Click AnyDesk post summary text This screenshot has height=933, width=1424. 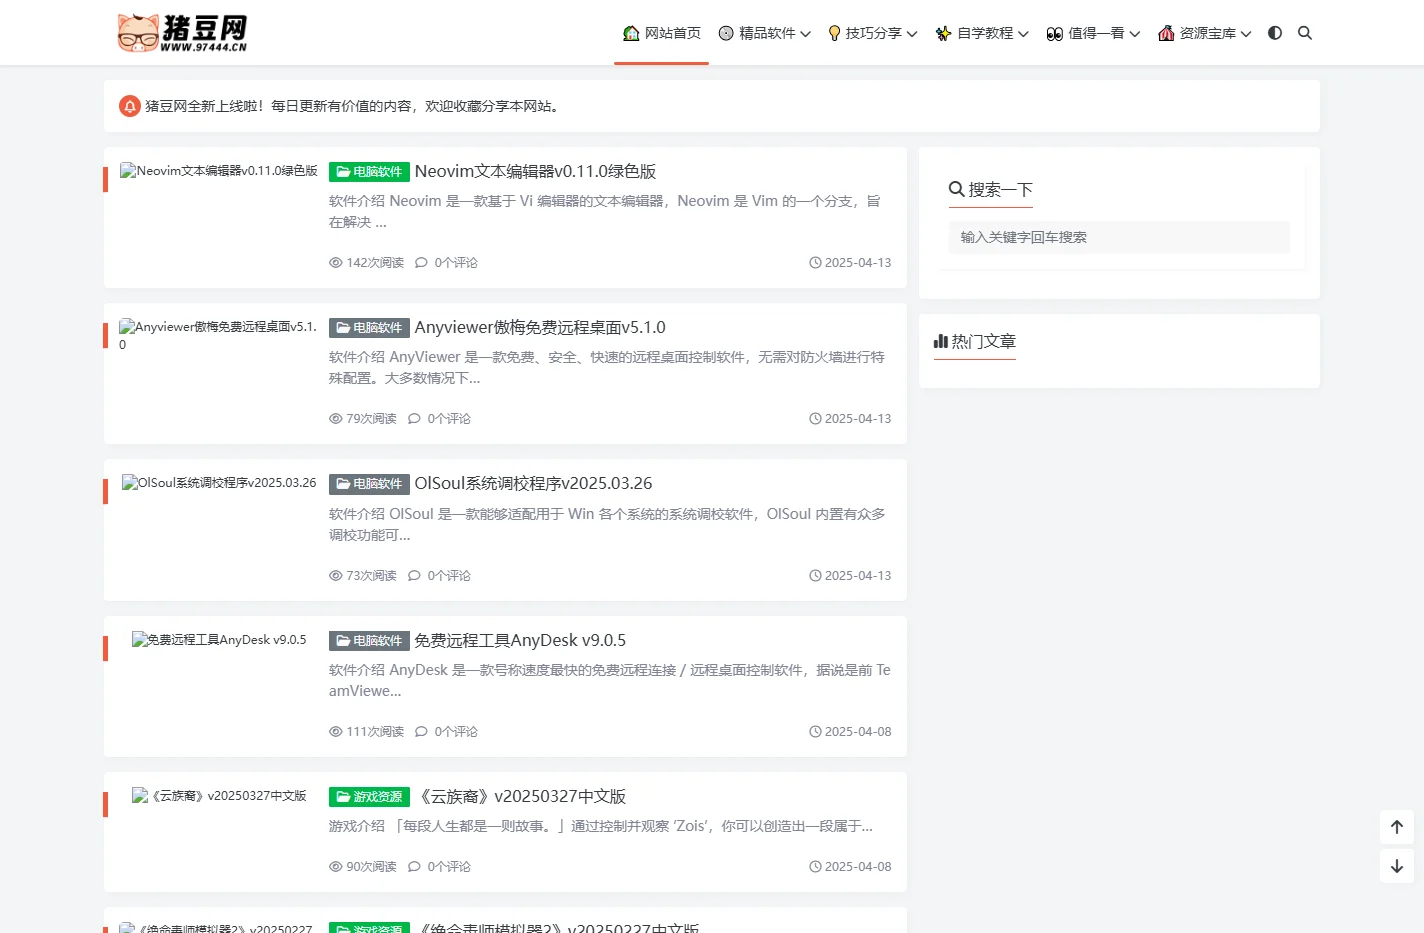pyautogui.click(x=610, y=681)
